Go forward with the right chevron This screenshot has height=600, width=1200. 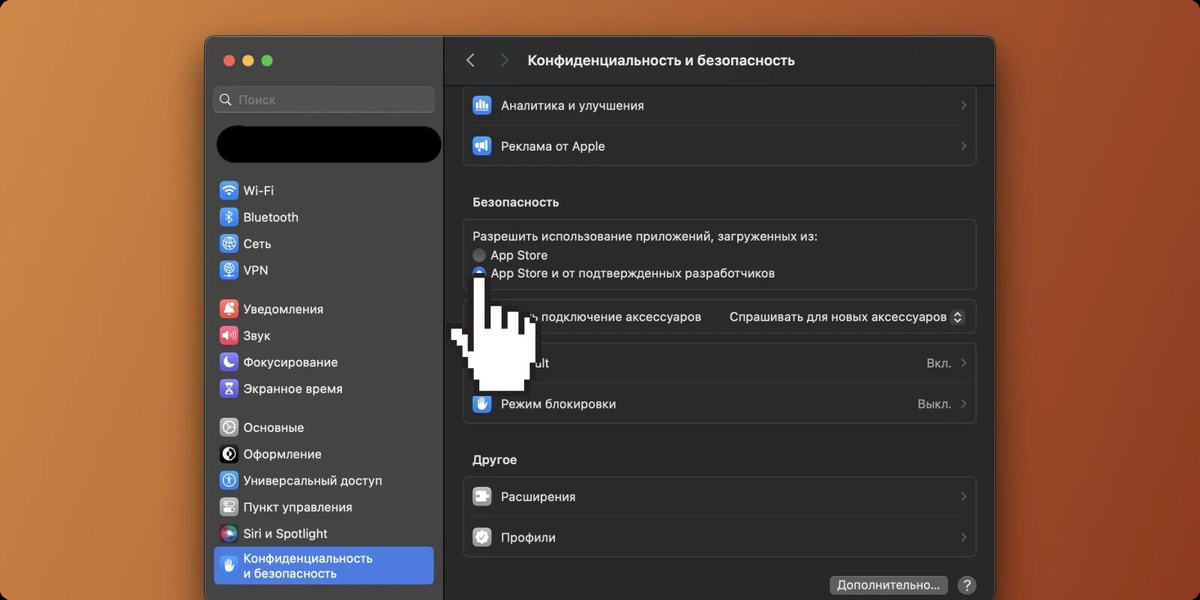click(x=504, y=60)
